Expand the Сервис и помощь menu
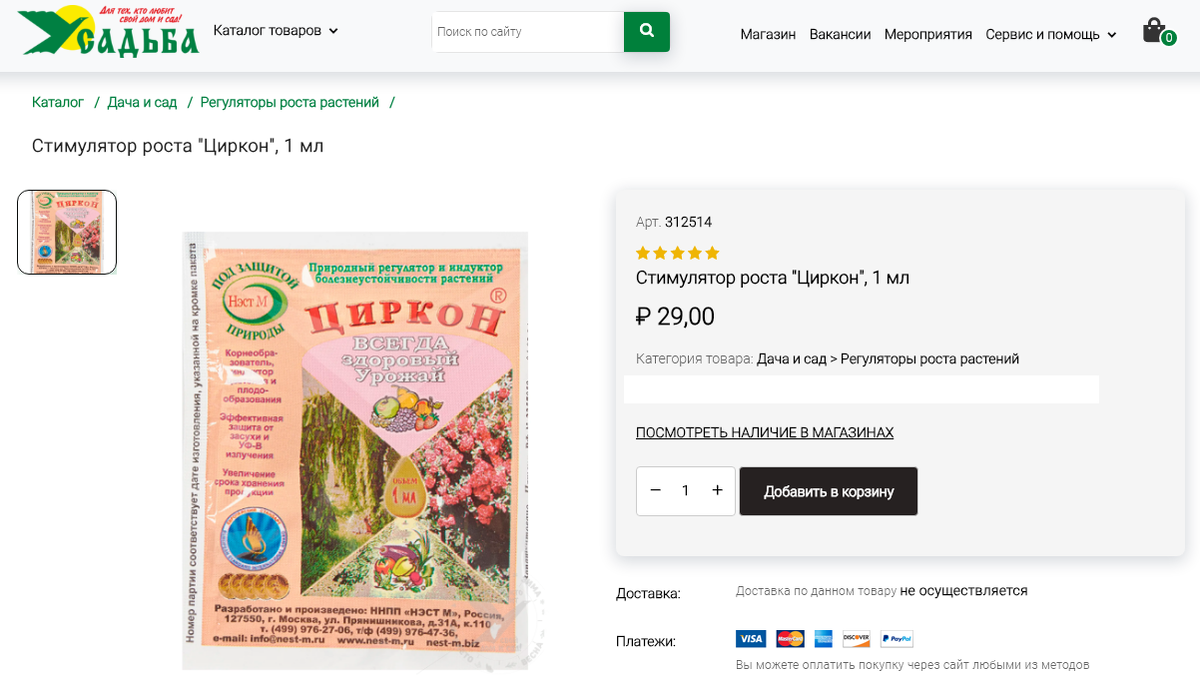Viewport: 1200px width, 683px height. click(1050, 34)
